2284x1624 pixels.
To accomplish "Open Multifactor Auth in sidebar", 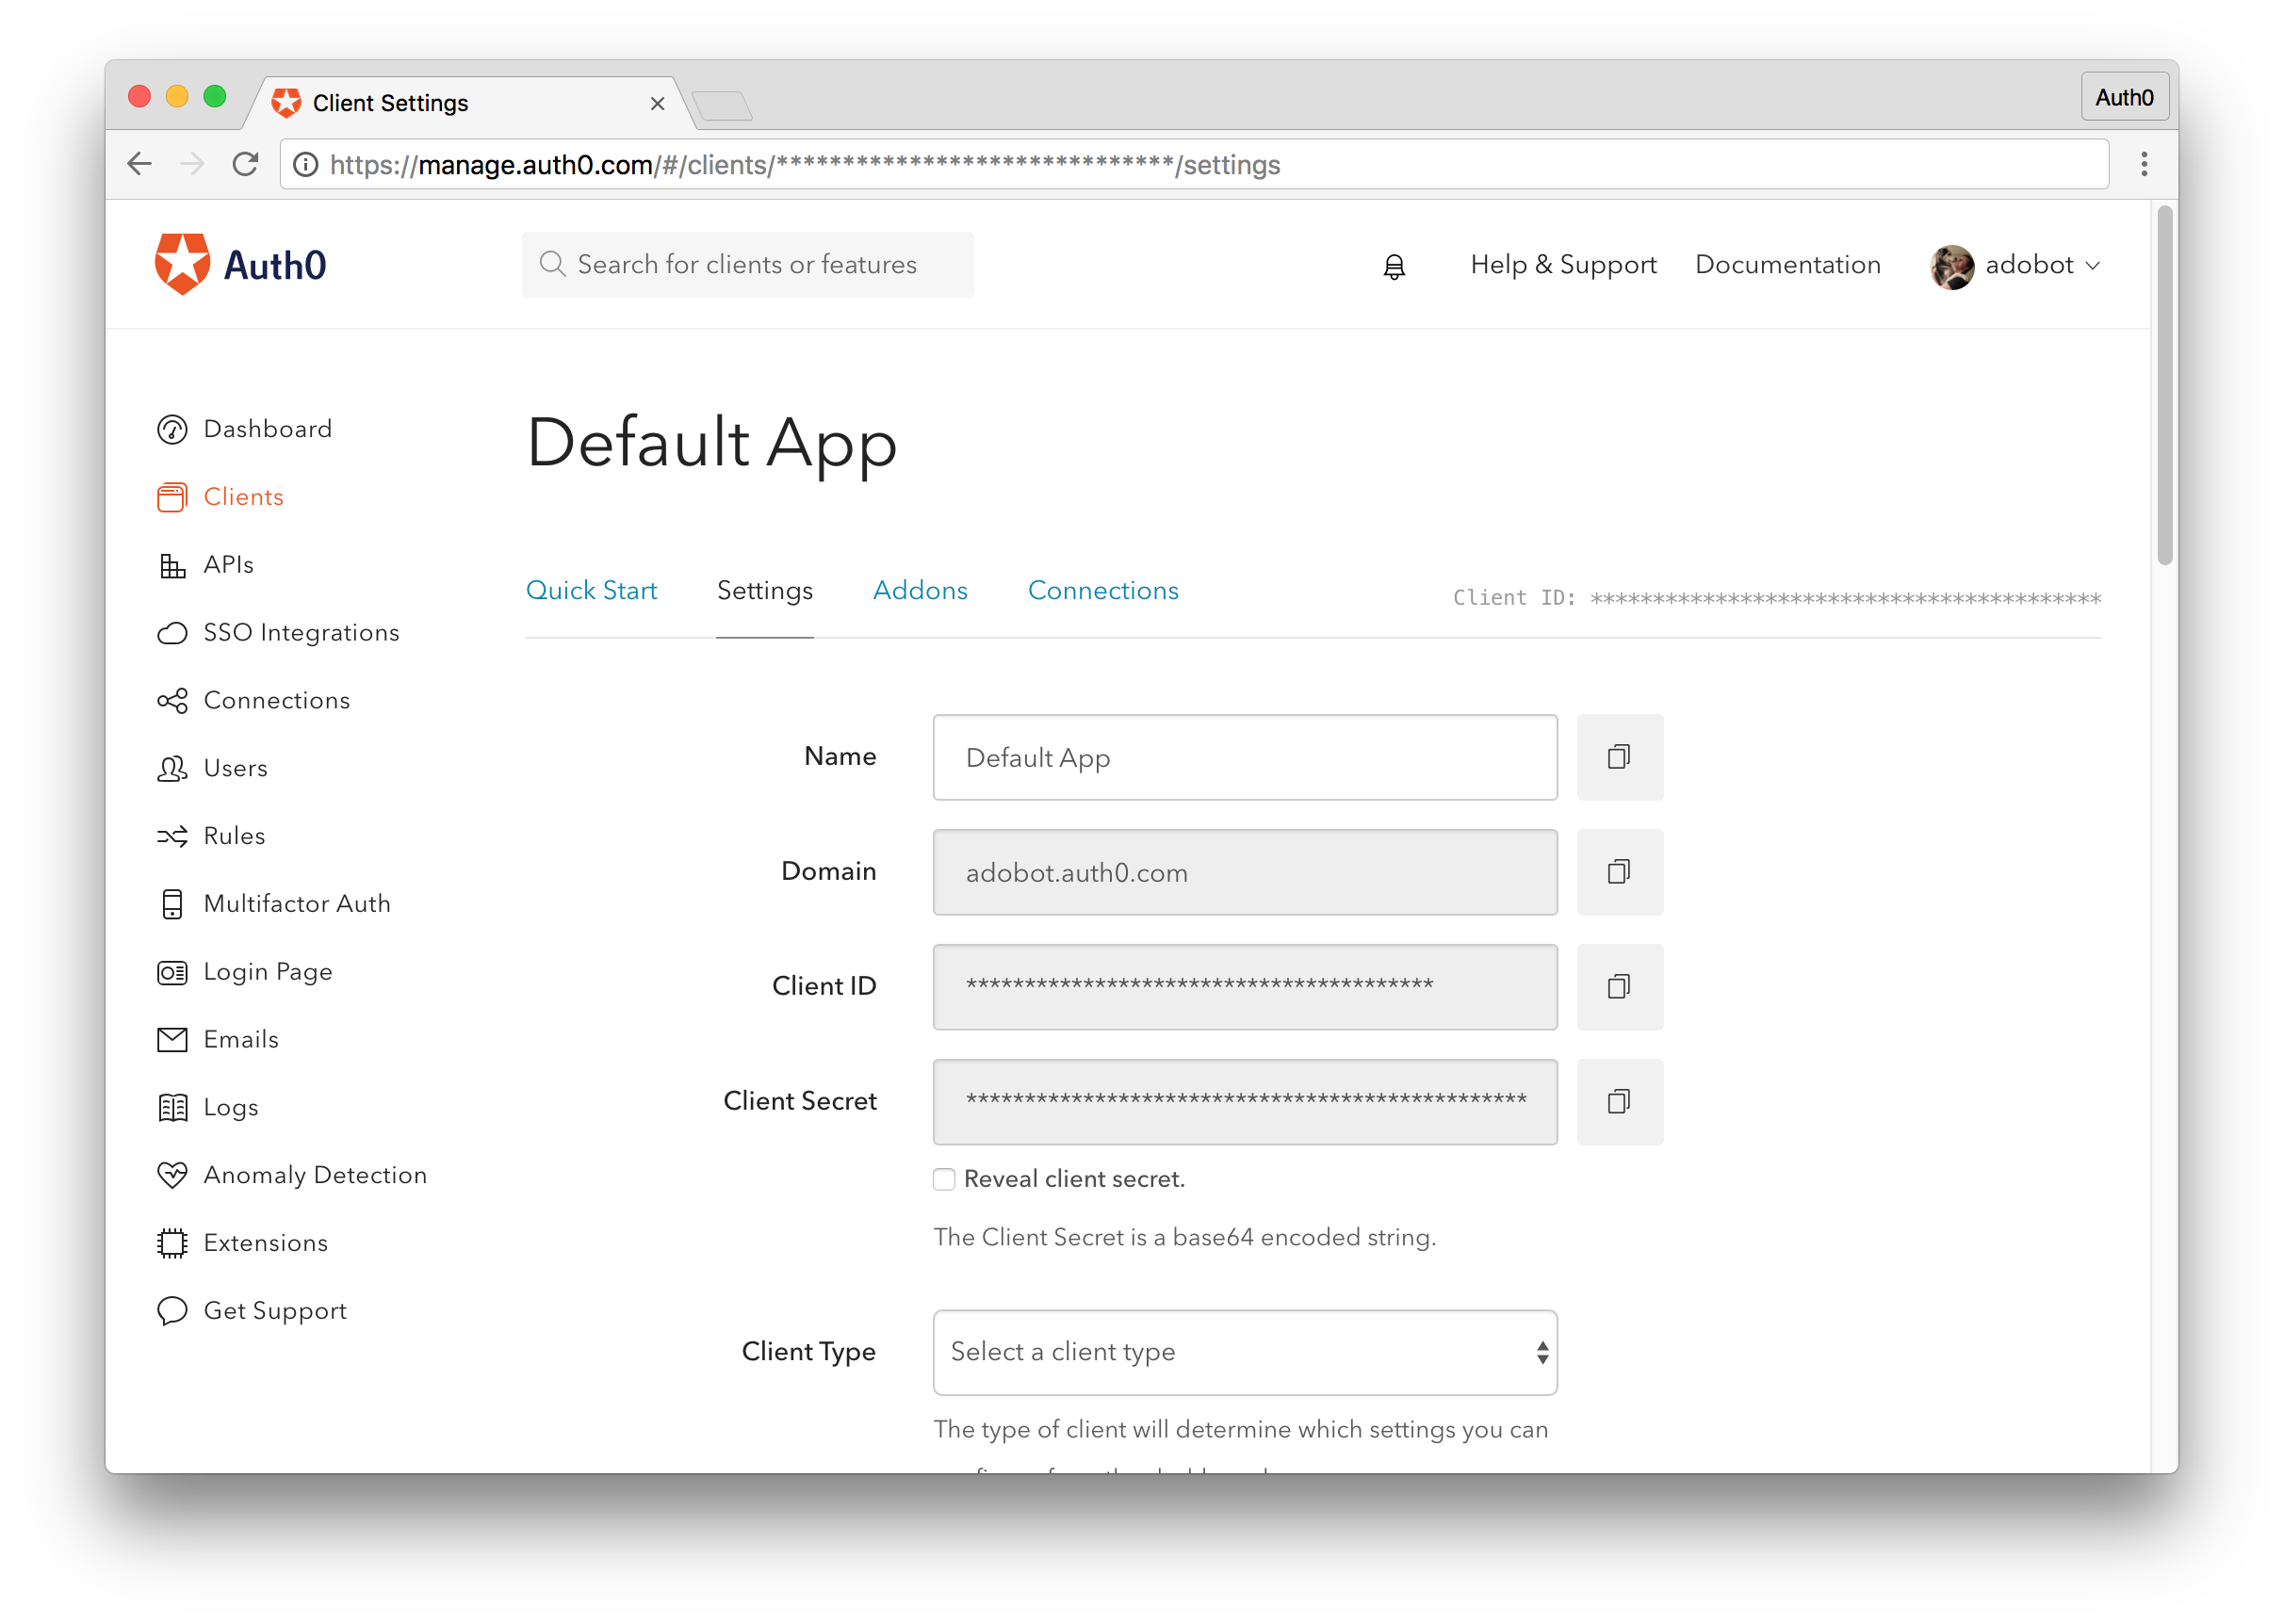I will 296,903.
